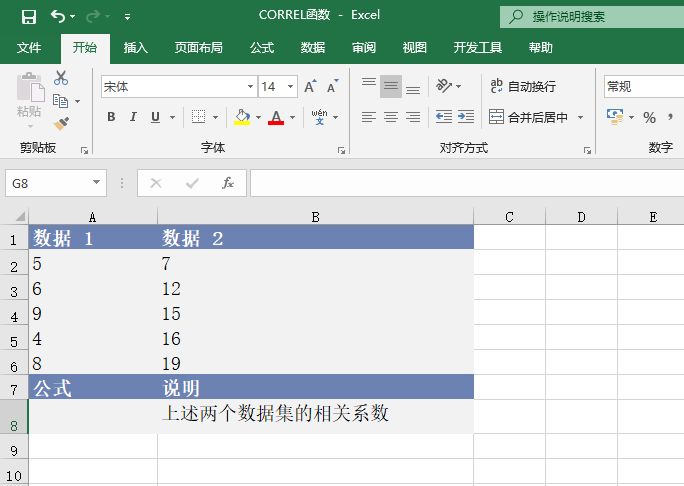This screenshot has width=684, height=486.
Task: Click the Increase Font Size icon
Action: pos(310,87)
